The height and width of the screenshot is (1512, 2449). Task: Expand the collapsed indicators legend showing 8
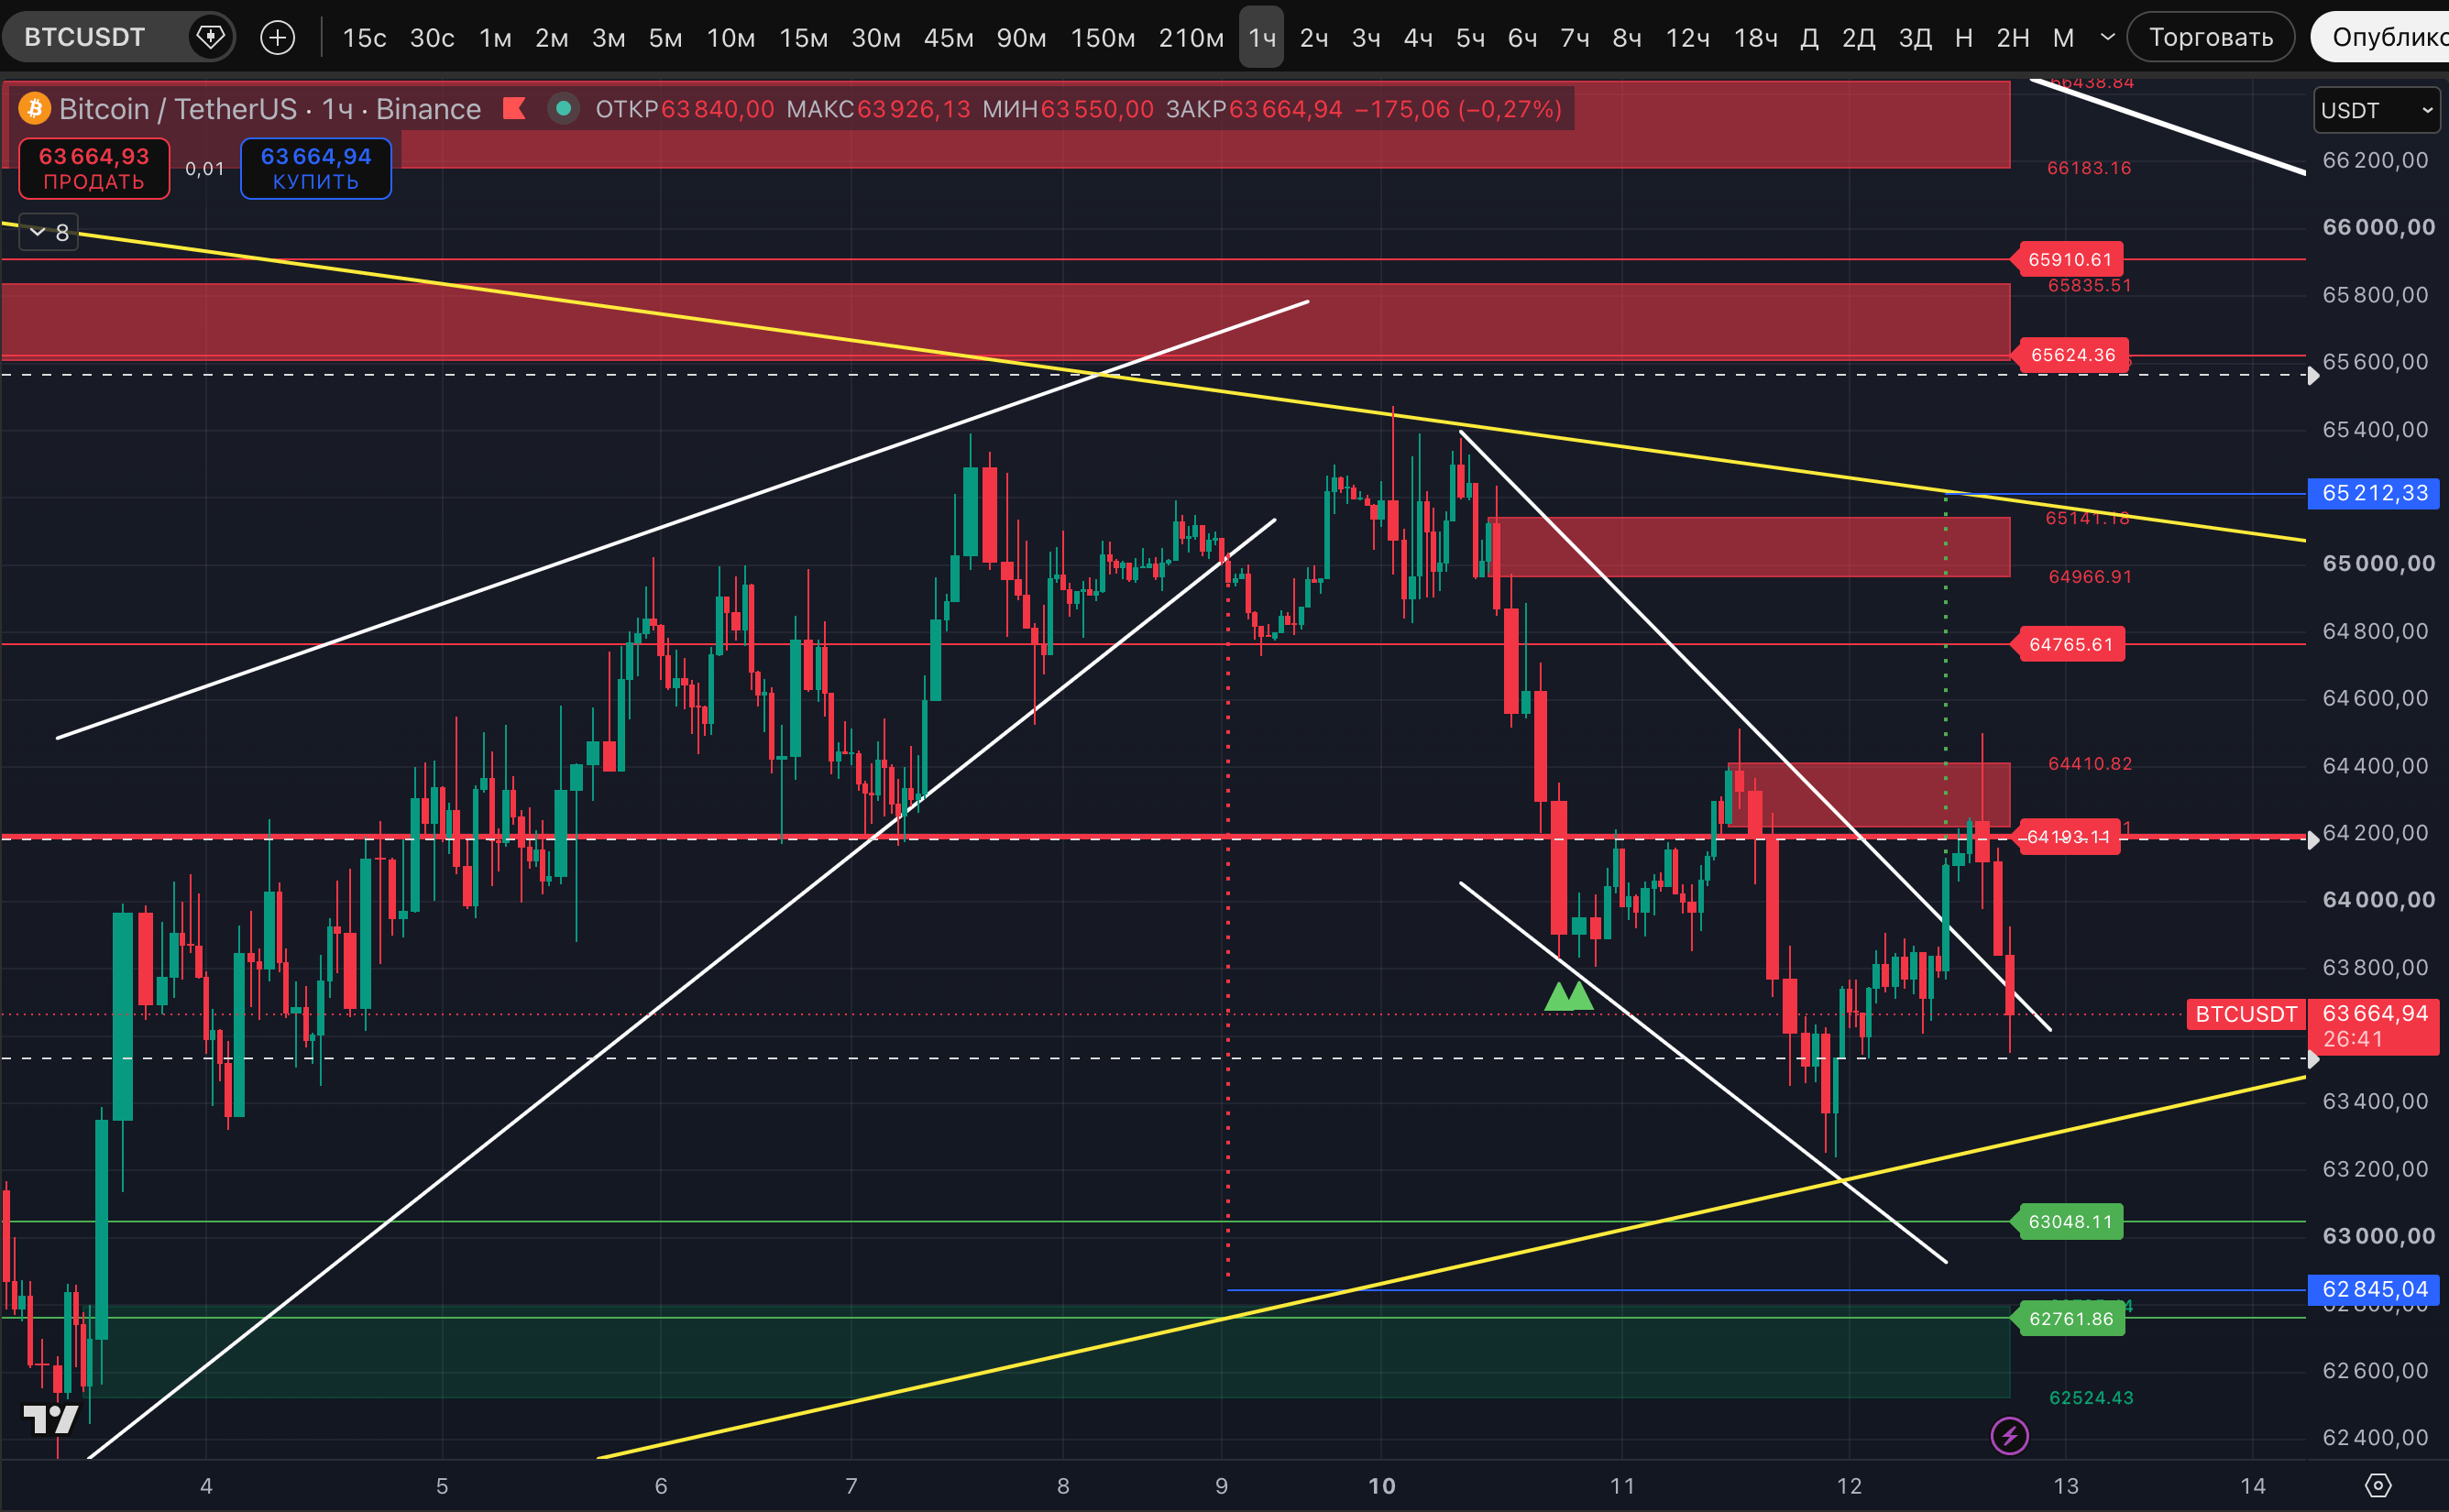(x=49, y=233)
